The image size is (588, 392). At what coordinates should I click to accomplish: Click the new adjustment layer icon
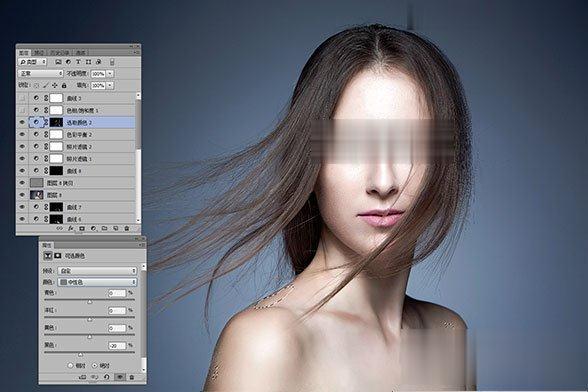point(93,228)
